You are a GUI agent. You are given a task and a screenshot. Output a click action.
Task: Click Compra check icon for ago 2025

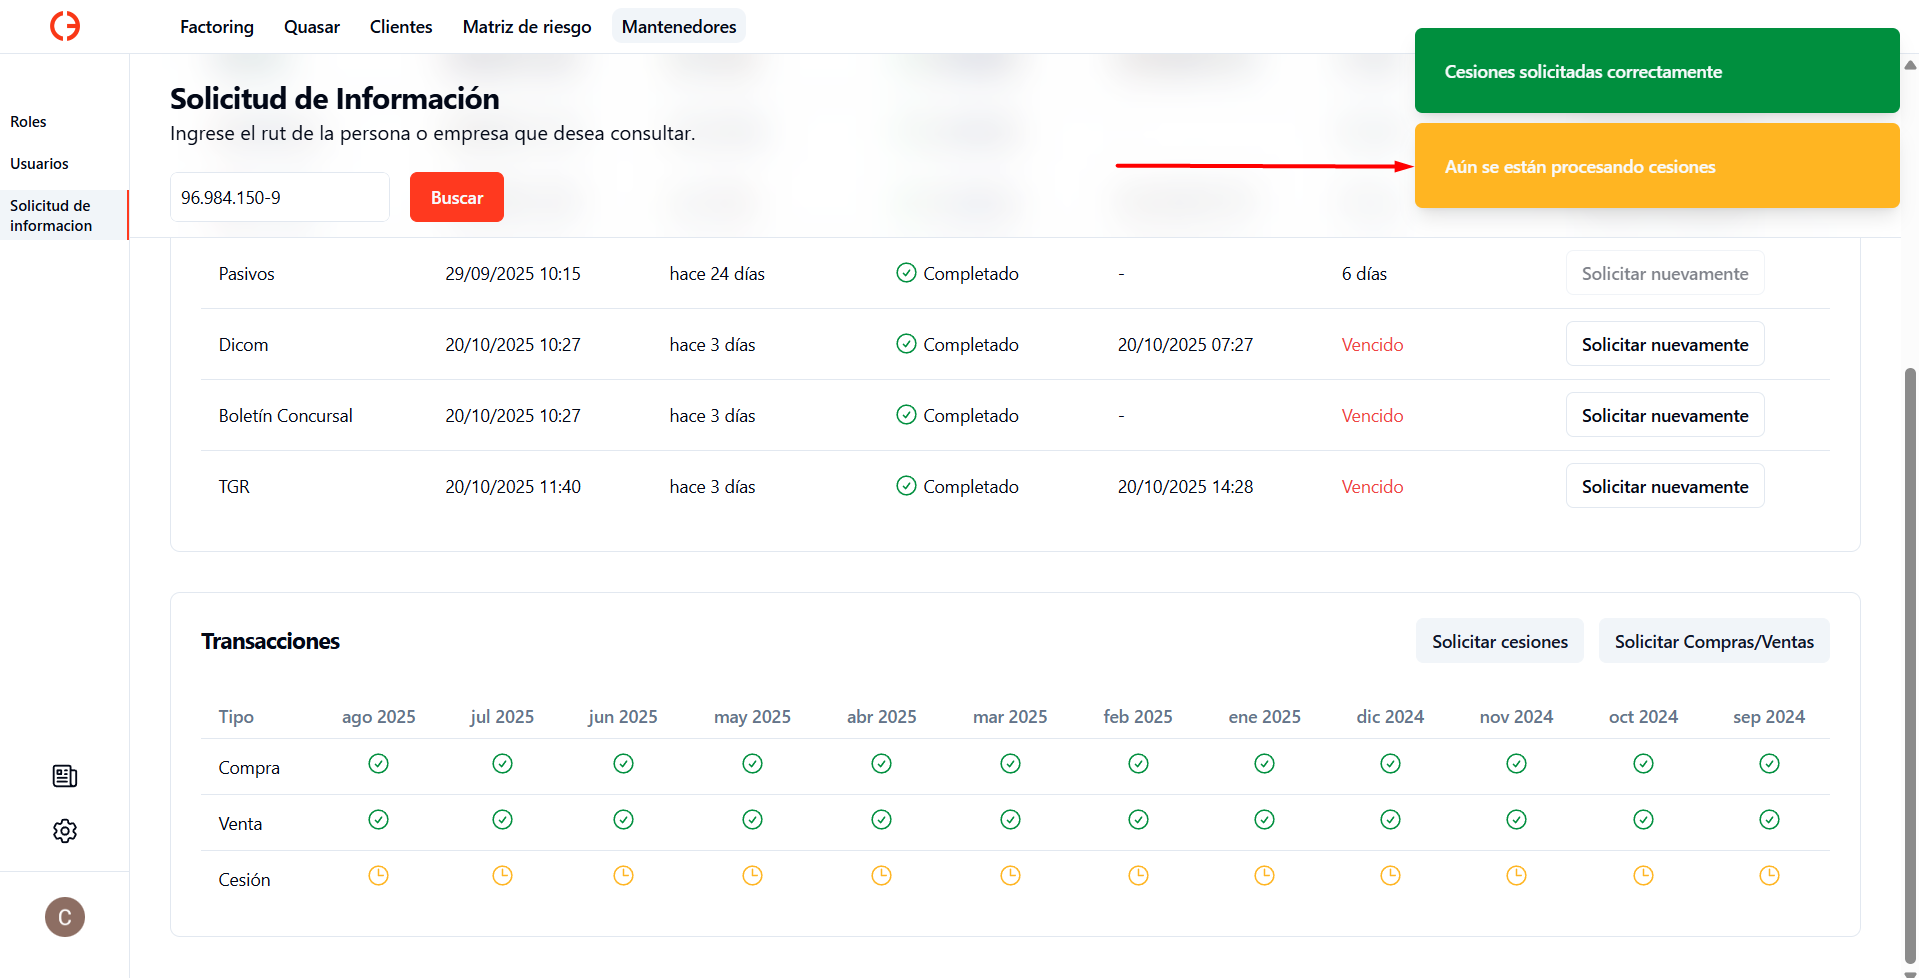(x=378, y=764)
